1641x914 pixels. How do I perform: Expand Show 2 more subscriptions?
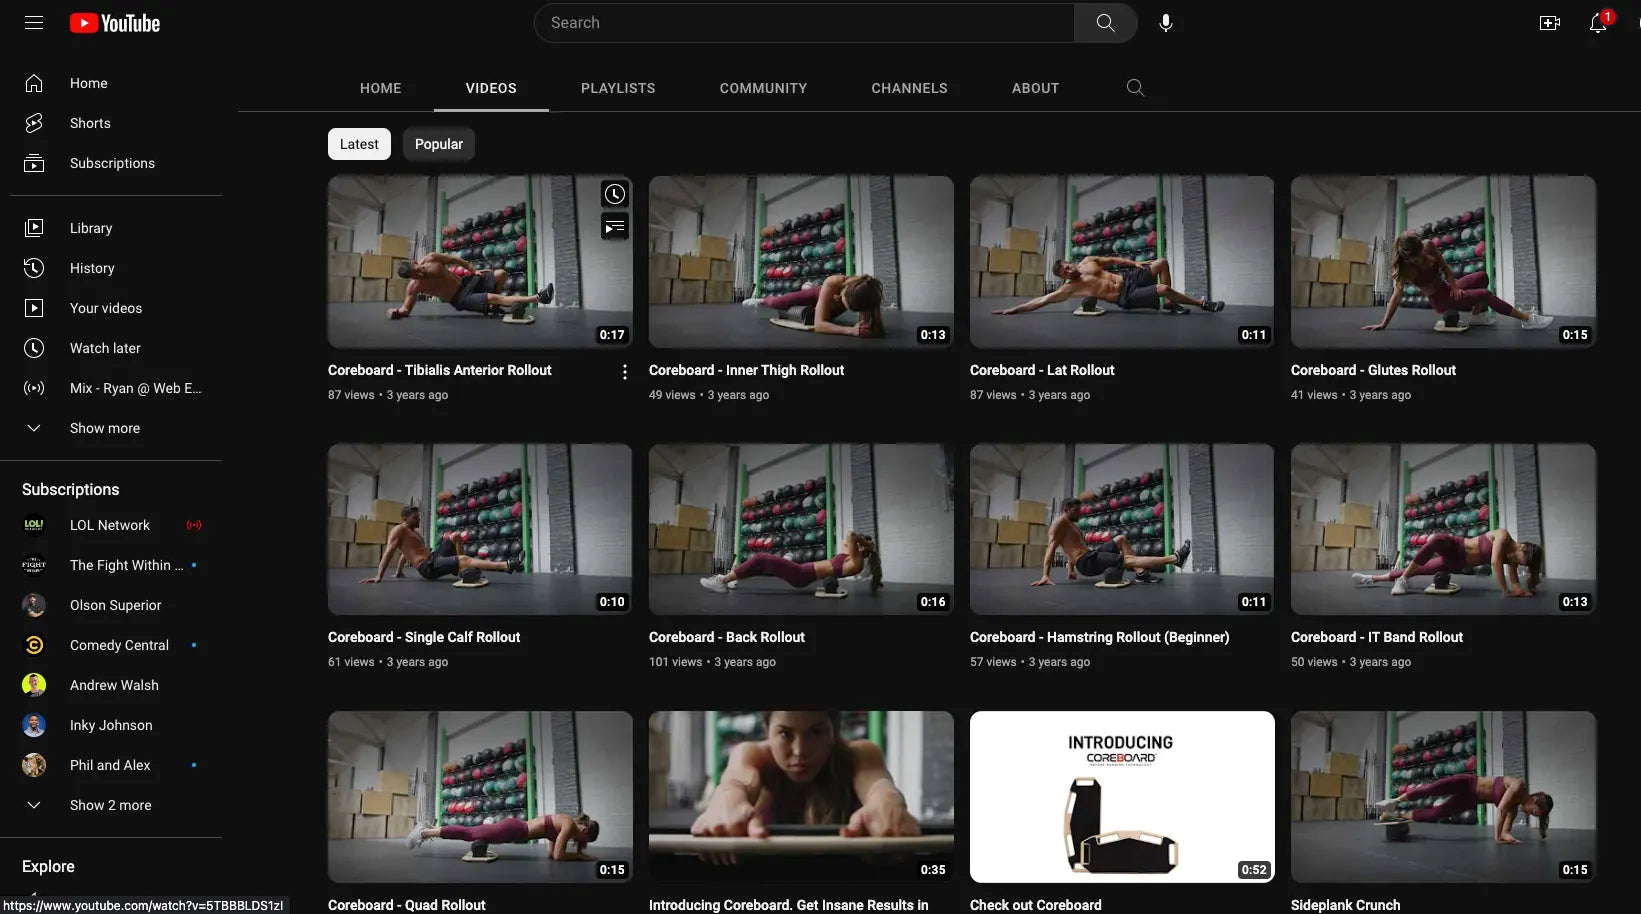[110, 805]
